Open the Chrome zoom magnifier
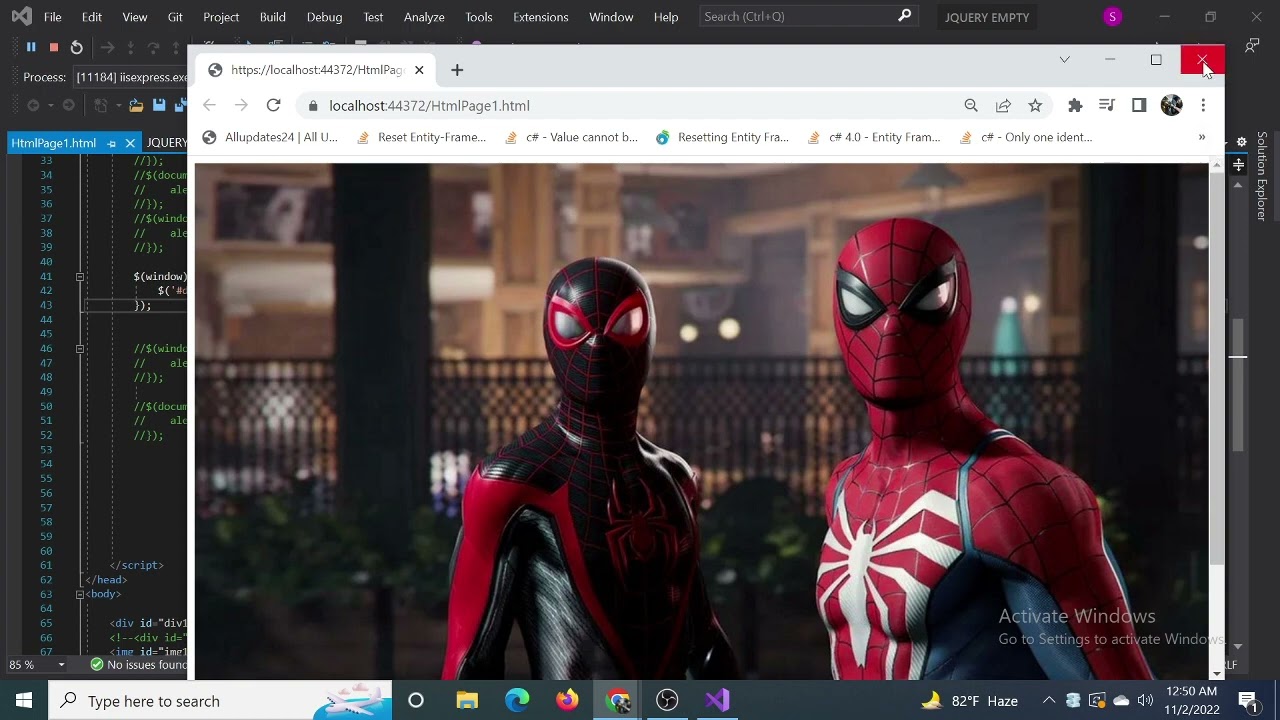1280x720 pixels. (x=971, y=105)
